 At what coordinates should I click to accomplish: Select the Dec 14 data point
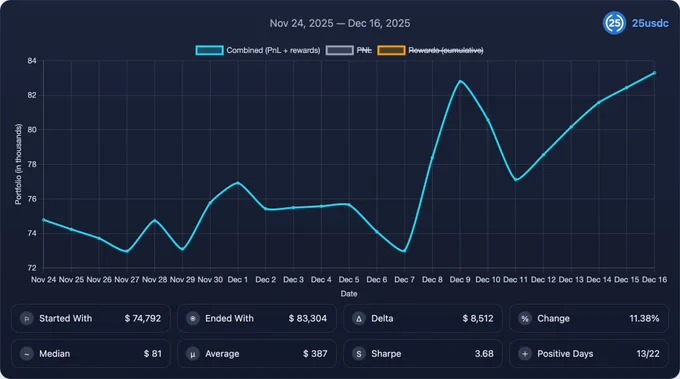599,103
